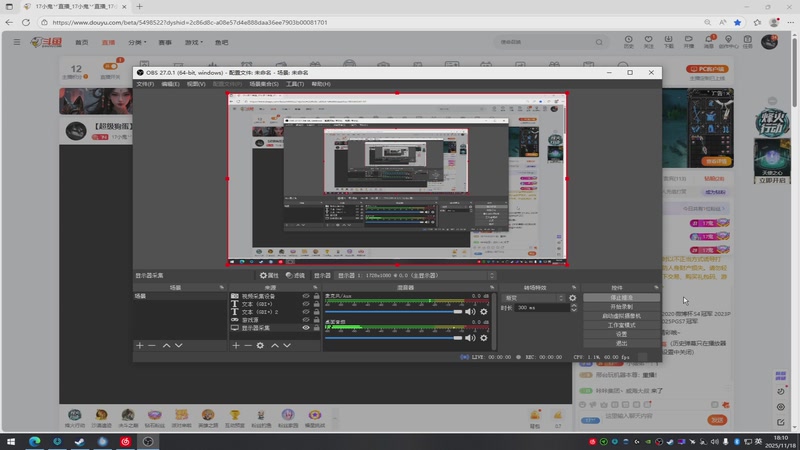Image resolution: width=800 pixels, height=450 pixels.
Task: Adjust the desktop audio volume slider
Action: (x=456, y=338)
